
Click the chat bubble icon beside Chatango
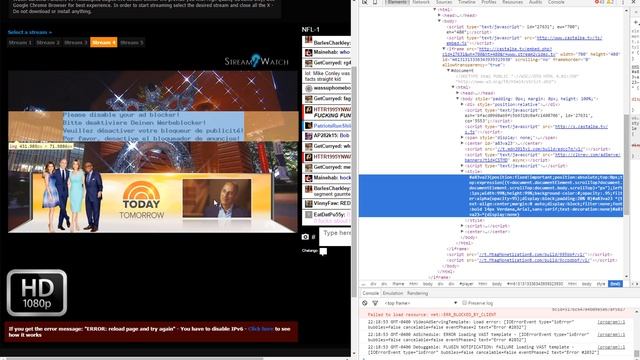323,251
